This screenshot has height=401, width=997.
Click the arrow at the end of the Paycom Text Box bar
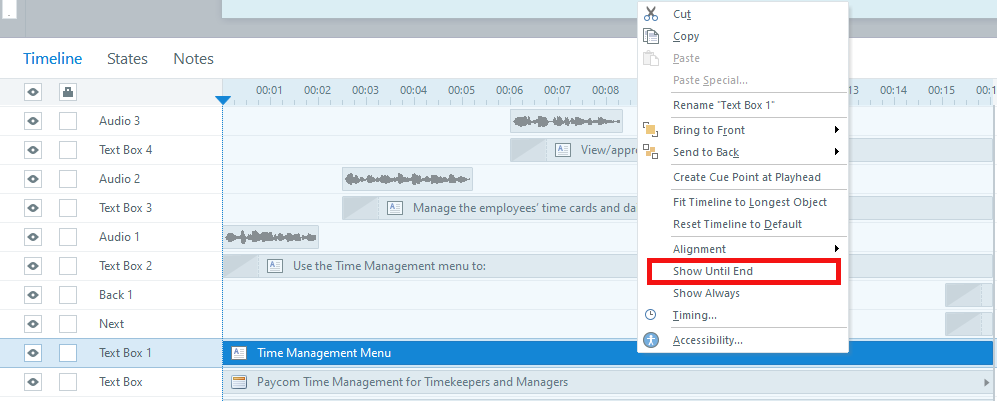986,382
